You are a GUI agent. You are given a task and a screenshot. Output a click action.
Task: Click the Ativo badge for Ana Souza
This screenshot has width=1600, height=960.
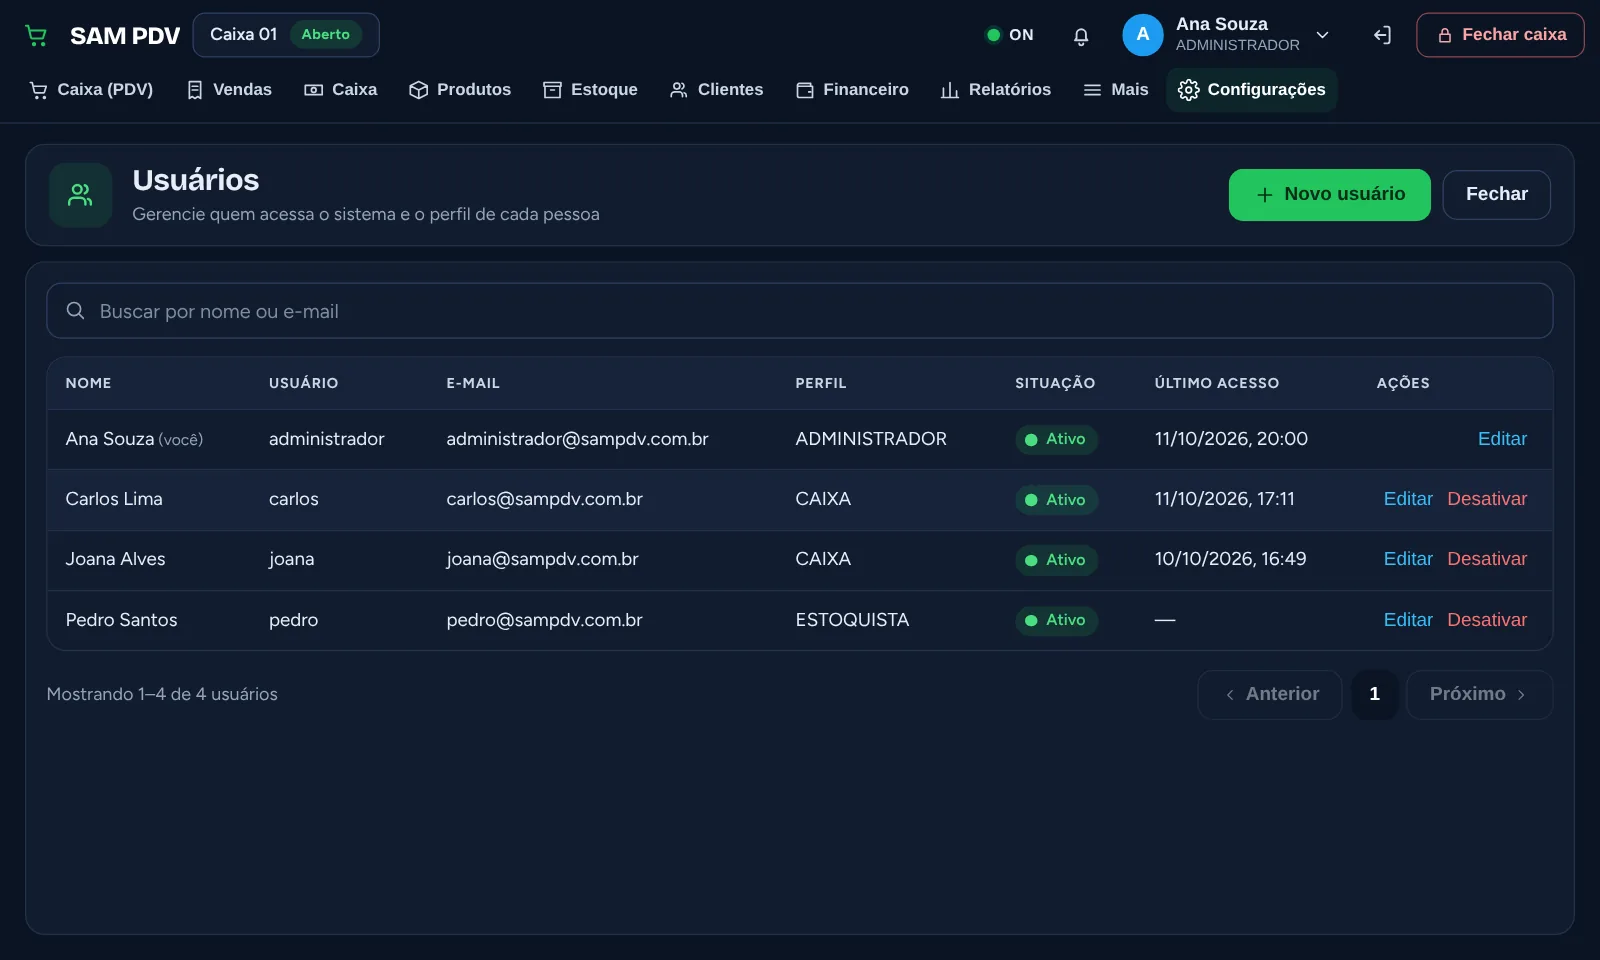[1056, 439]
